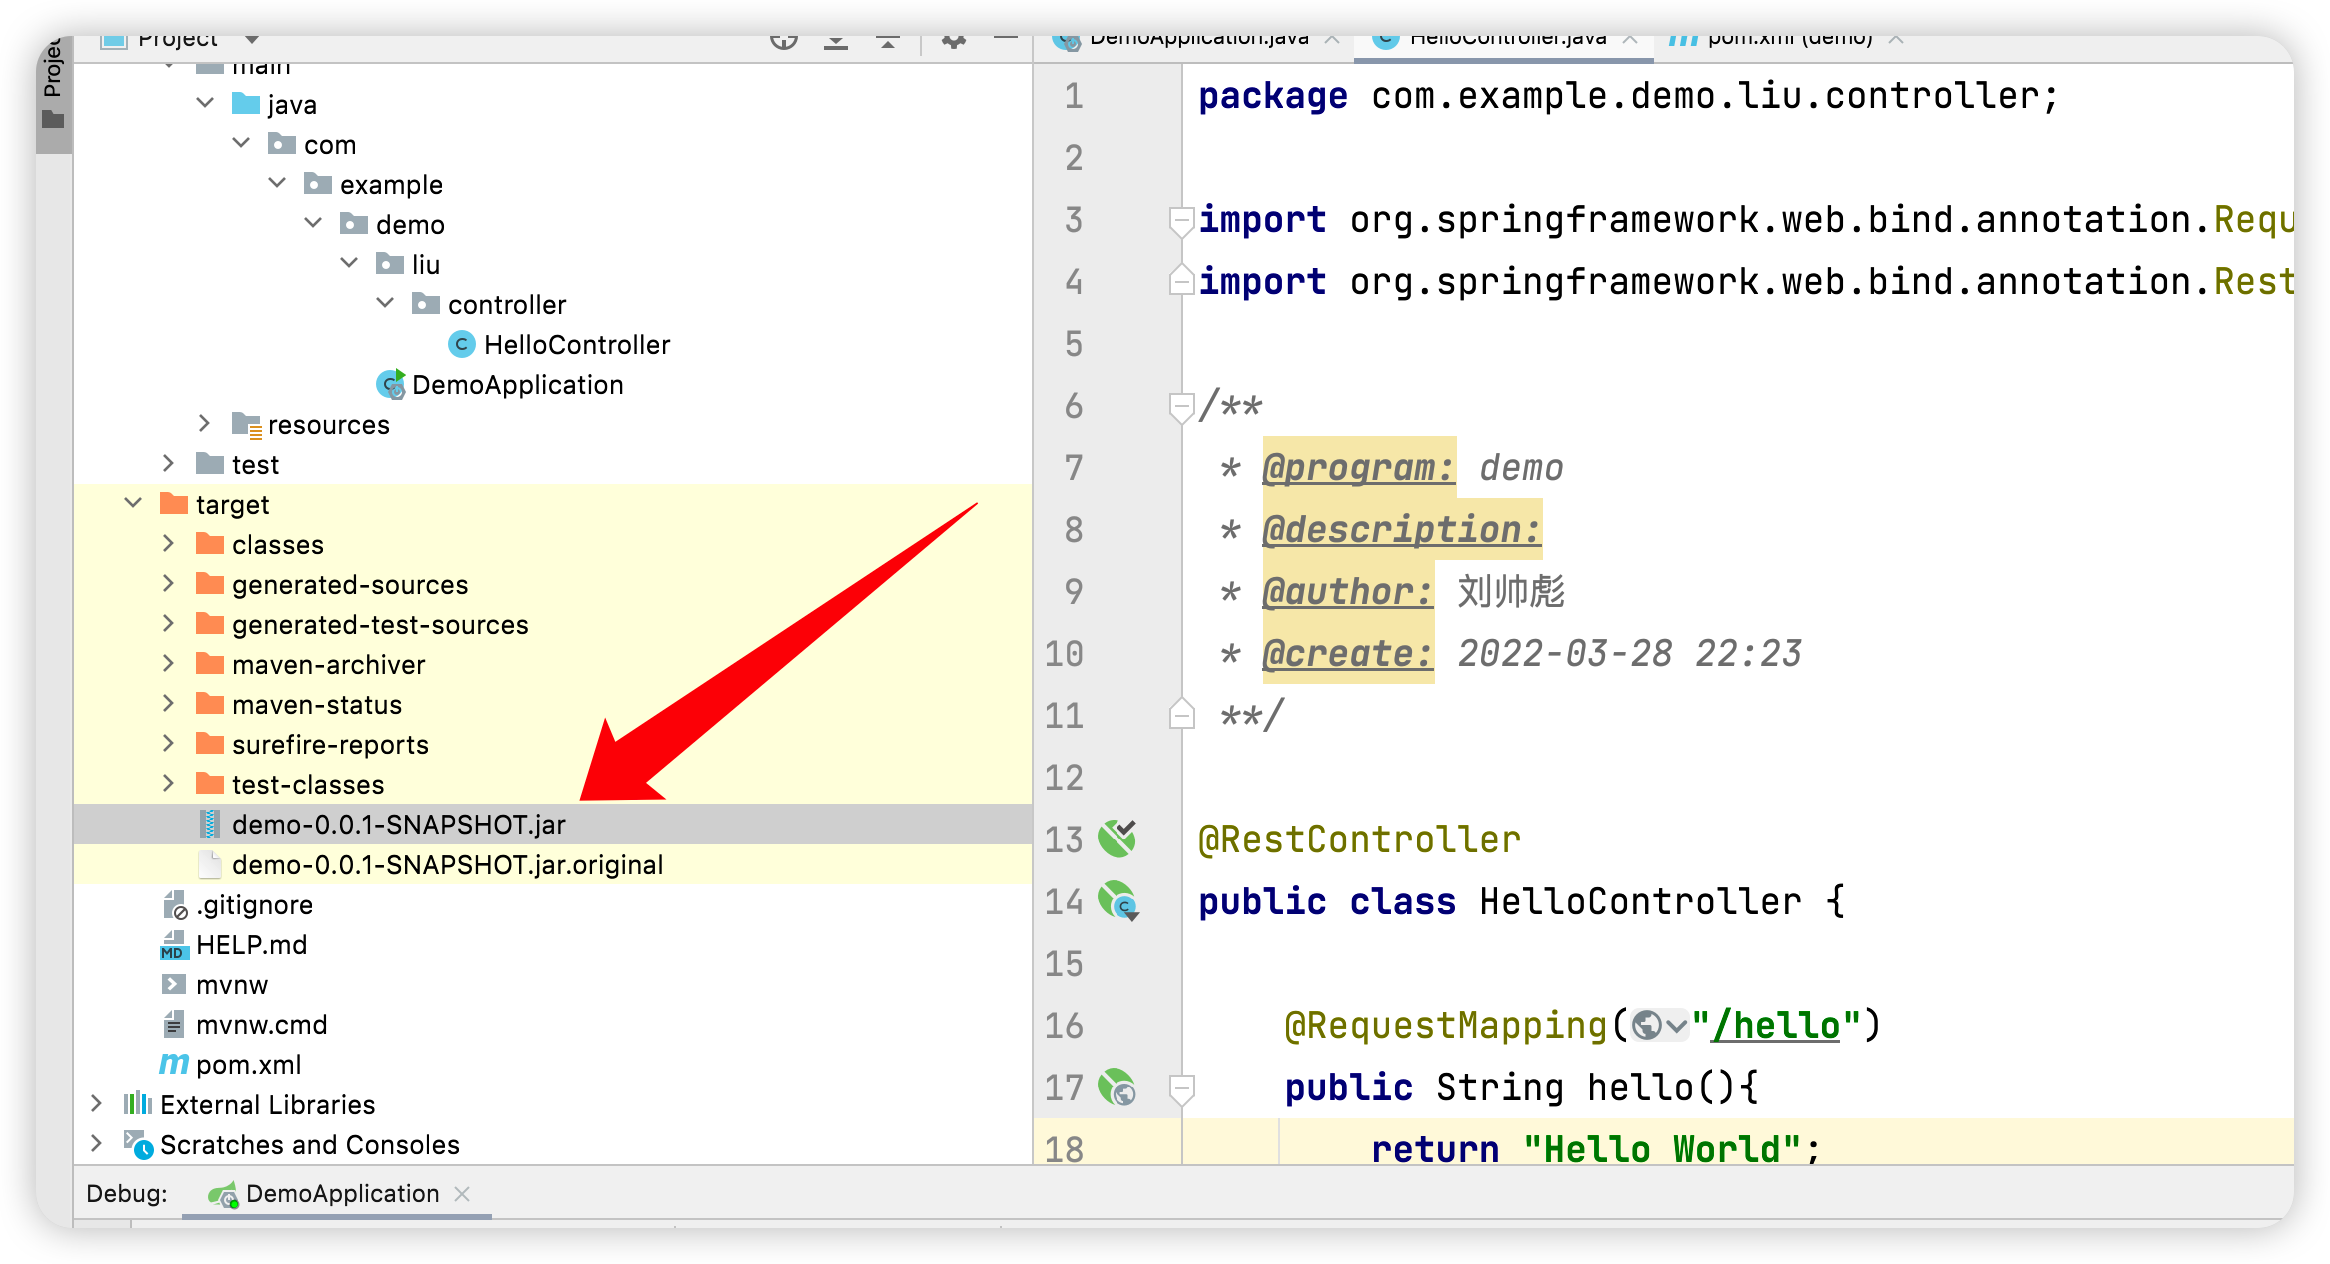Image resolution: width=2330 pixels, height=1264 pixels.
Task: Click the package keyword on line 1
Action: pos(1273,96)
